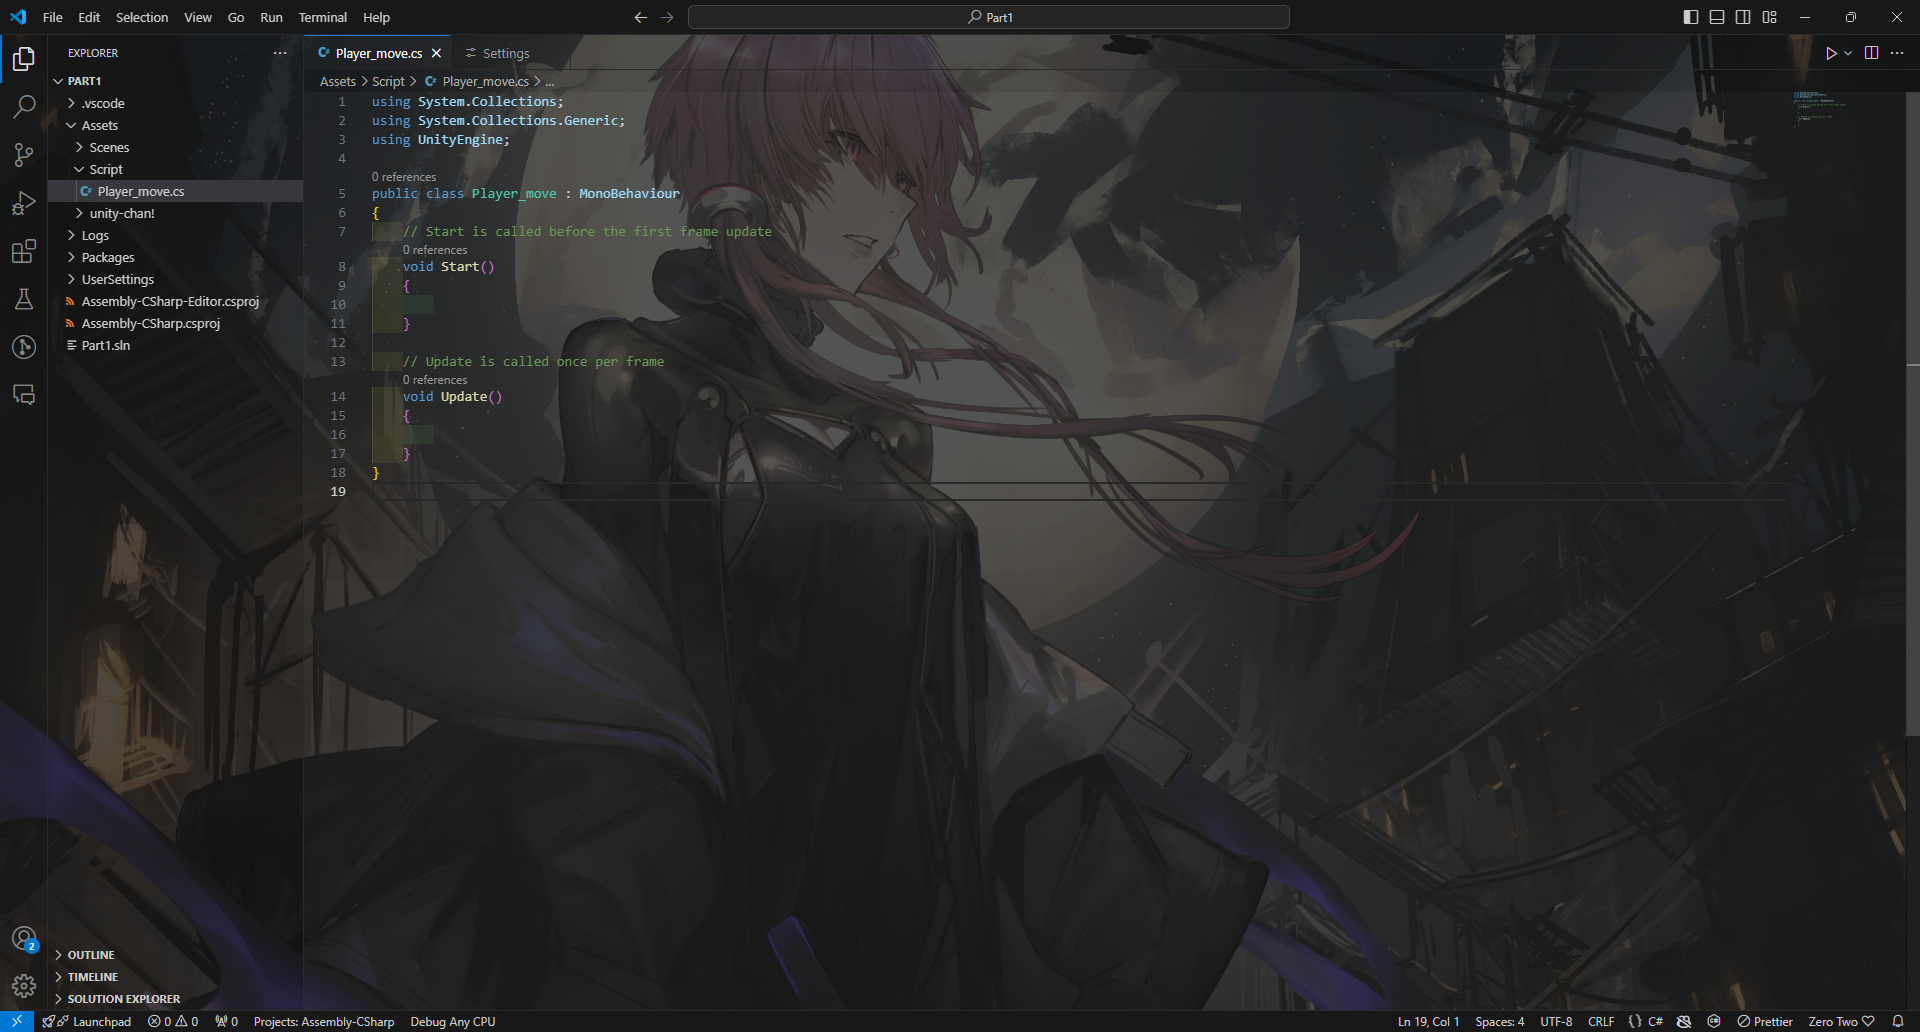Click UTF-8 encoding in status bar
1920x1032 pixels.
1556,1021
